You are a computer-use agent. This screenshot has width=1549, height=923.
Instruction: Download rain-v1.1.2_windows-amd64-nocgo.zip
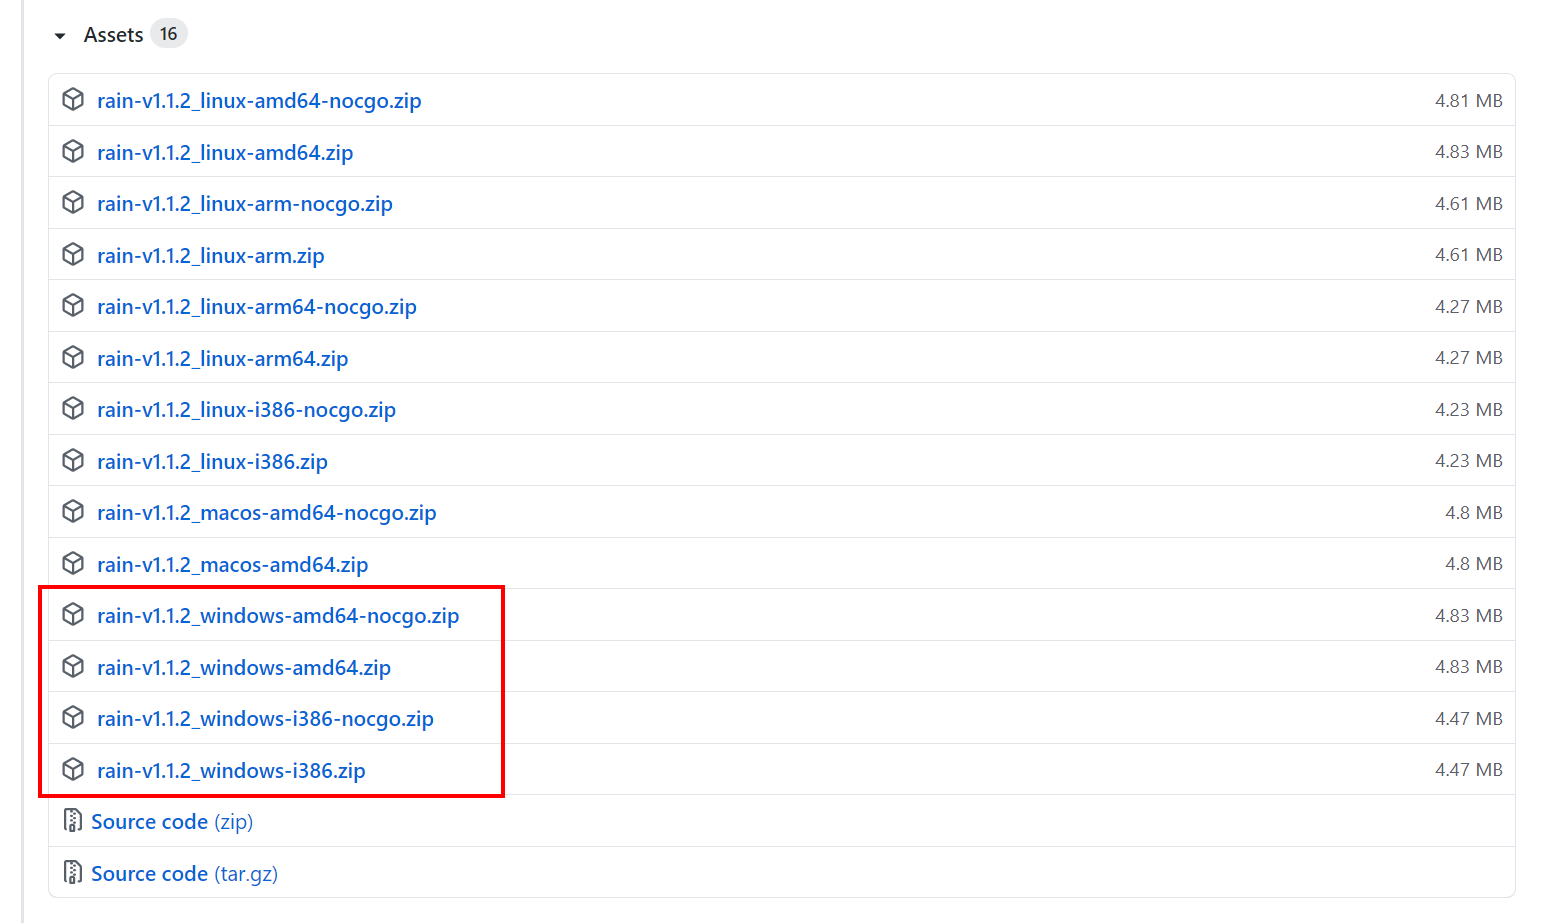point(277,616)
